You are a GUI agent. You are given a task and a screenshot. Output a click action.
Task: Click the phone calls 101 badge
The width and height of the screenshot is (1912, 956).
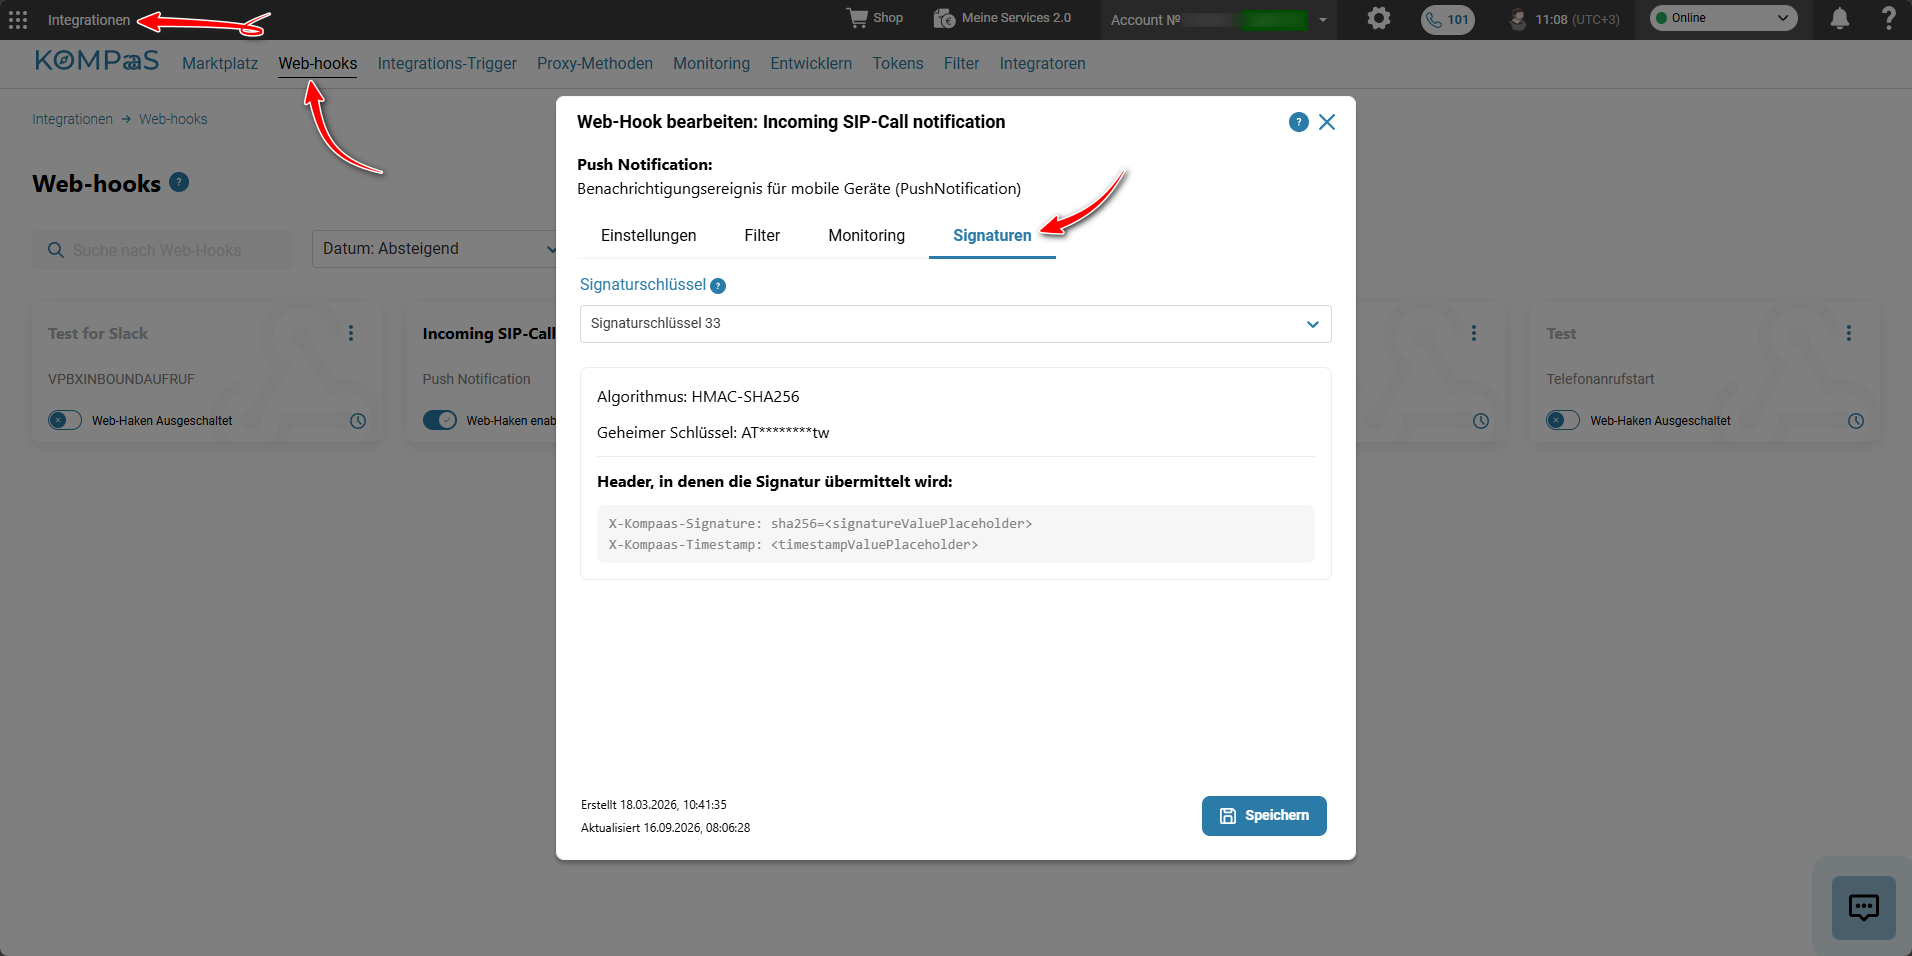point(1447,19)
